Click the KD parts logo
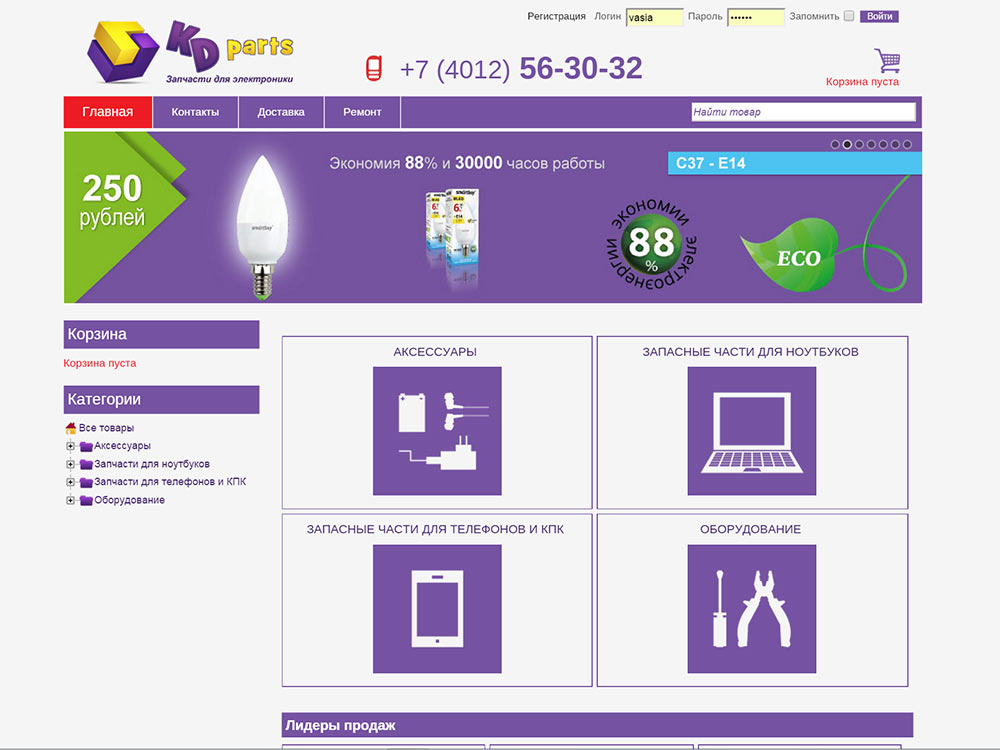Screen dimensions: 1000x750 [190, 52]
